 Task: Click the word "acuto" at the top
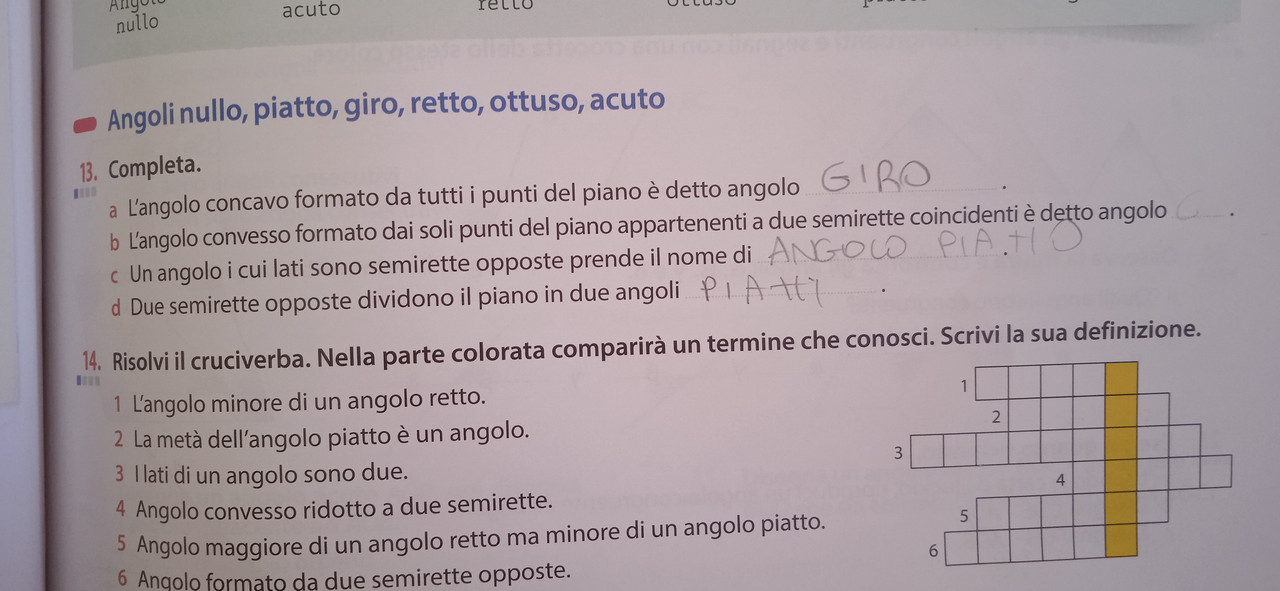click(x=311, y=10)
